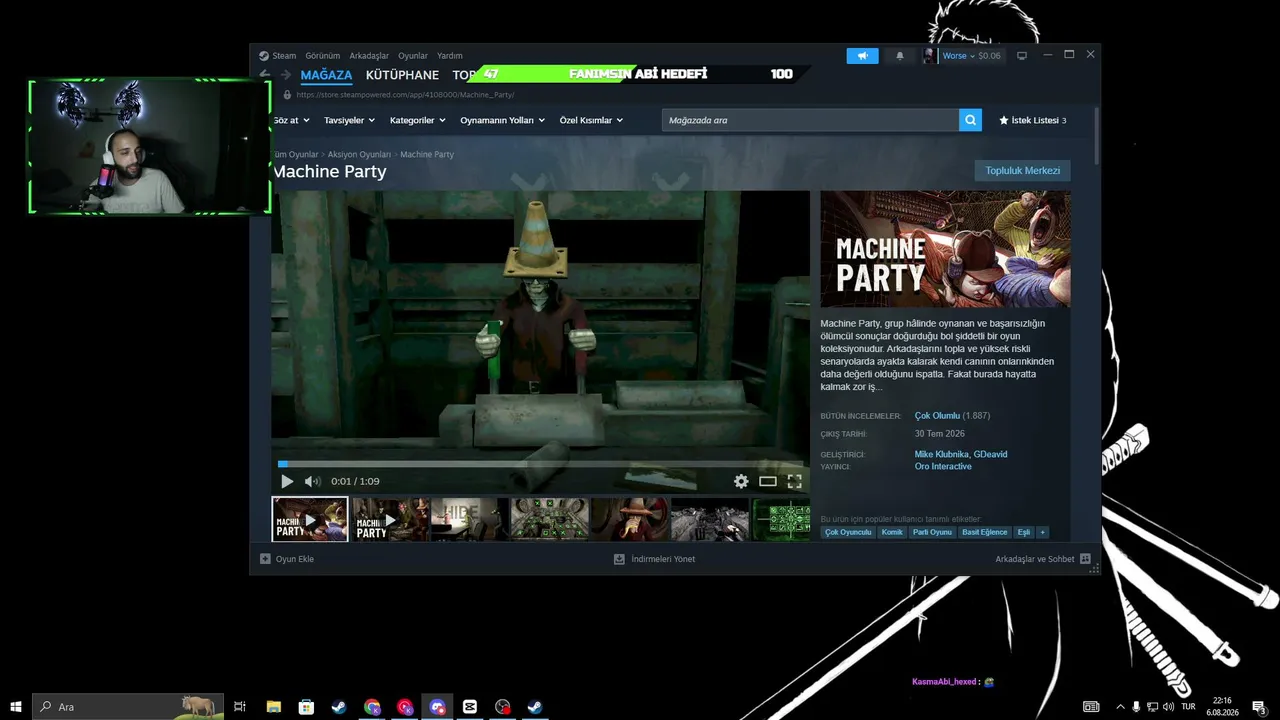Open the Steam notifications bell

point(899,56)
